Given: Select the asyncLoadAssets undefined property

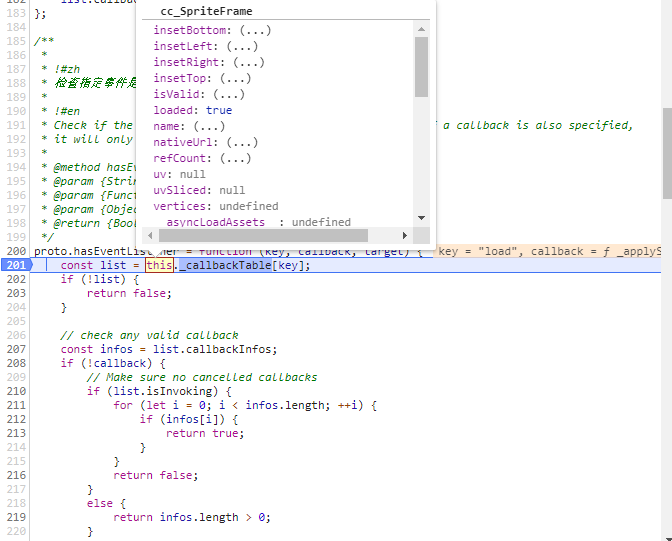Looking at the screenshot, I should click(258, 222).
